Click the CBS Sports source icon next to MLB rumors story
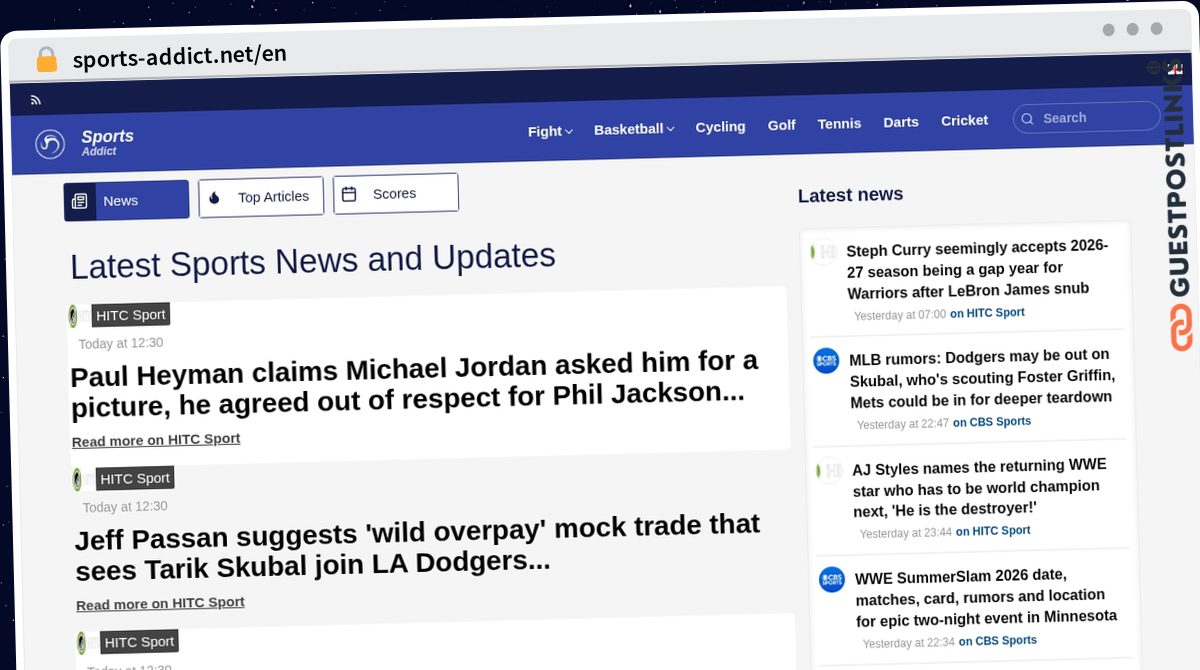The height and width of the screenshot is (670, 1200). tap(827, 361)
